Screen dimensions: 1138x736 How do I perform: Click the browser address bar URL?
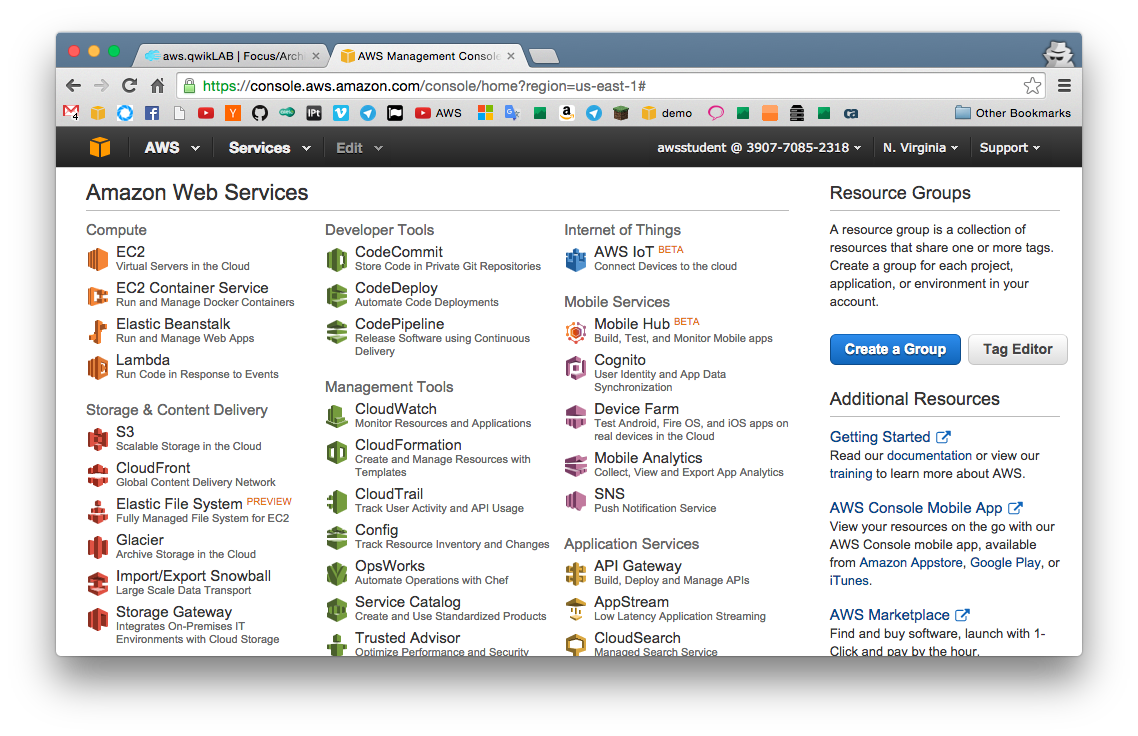(424, 86)
